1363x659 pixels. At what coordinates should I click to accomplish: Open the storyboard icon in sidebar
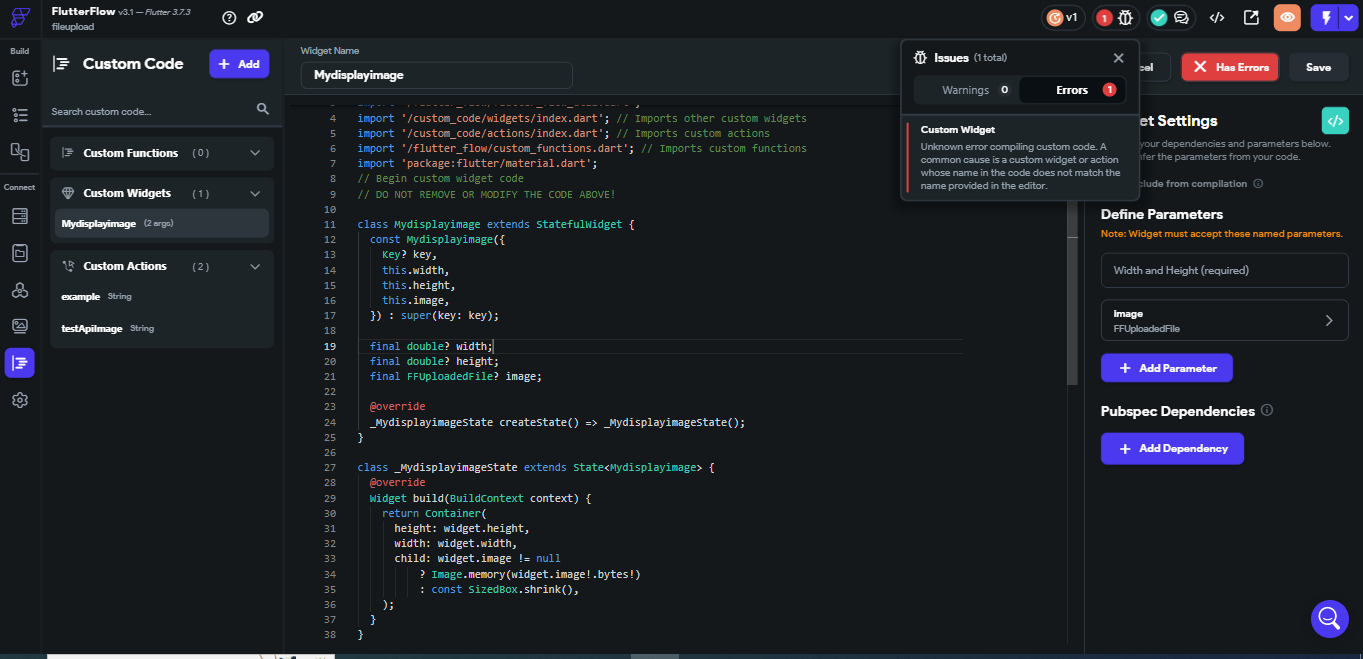point(20,151)
